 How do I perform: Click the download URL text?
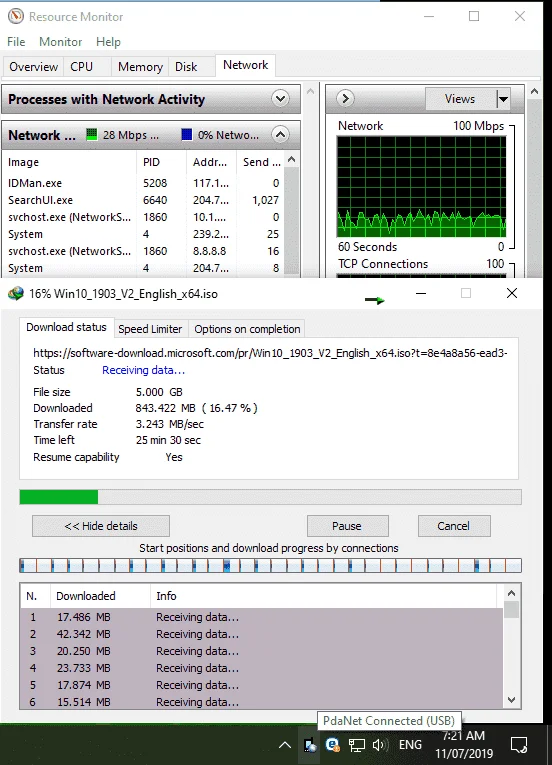pos(270,353)
